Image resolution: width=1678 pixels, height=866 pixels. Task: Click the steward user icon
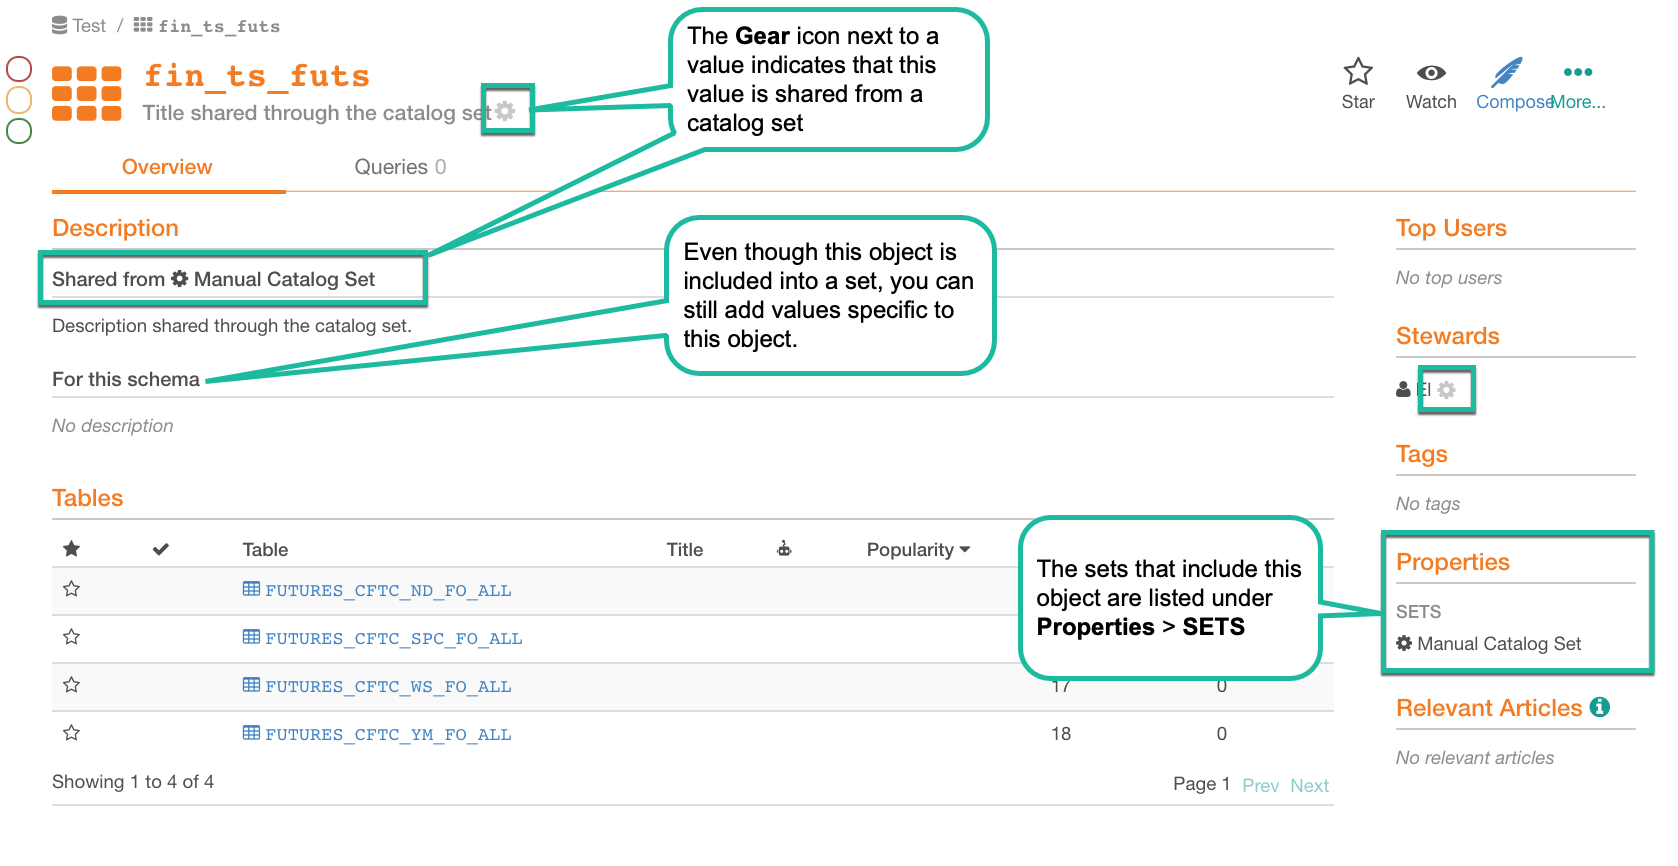[1403, 390]
